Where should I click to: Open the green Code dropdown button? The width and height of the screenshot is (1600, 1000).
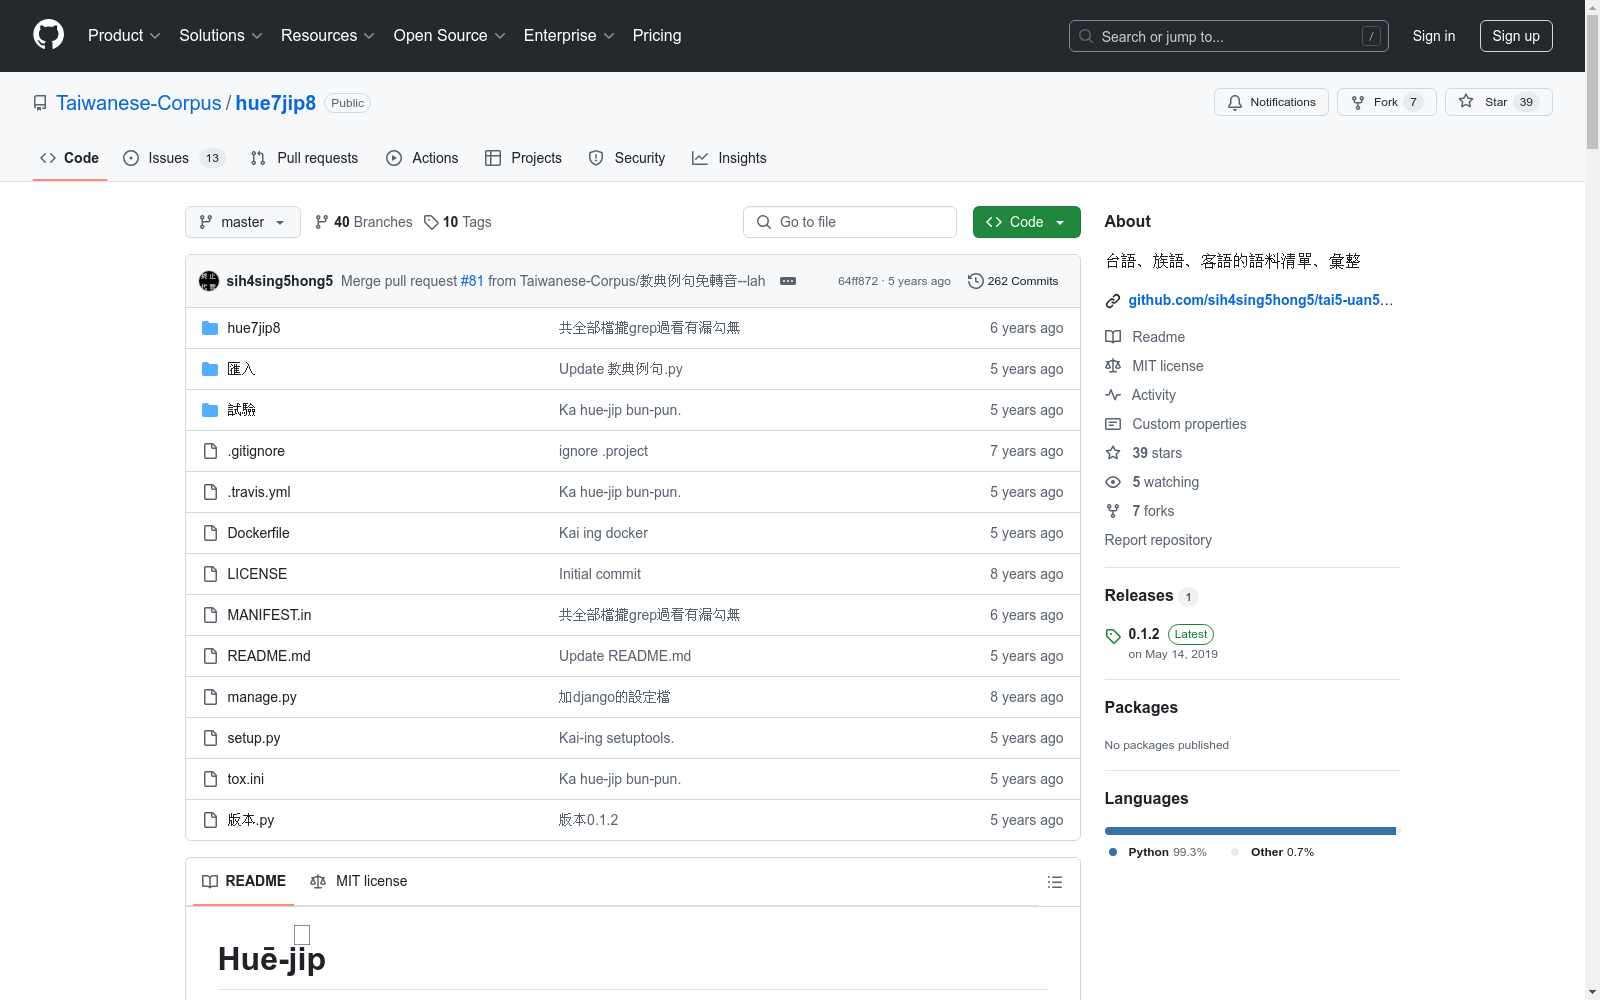[1026, 222]
